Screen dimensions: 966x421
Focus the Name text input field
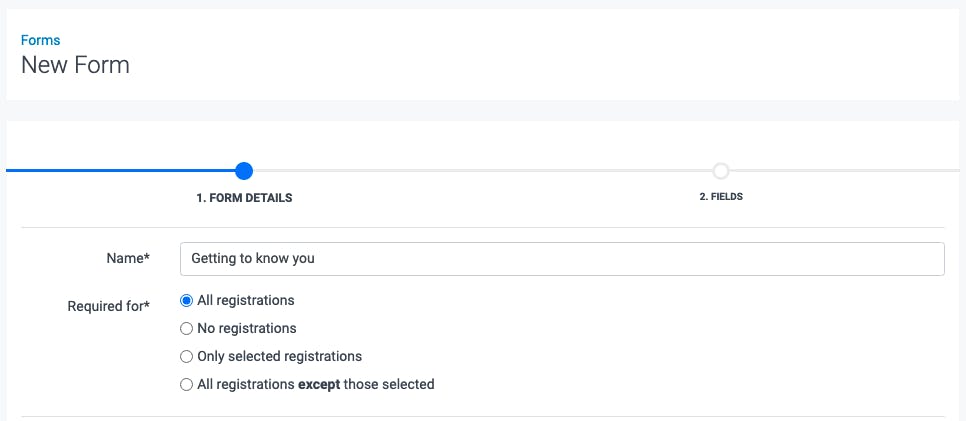point(561,258)
